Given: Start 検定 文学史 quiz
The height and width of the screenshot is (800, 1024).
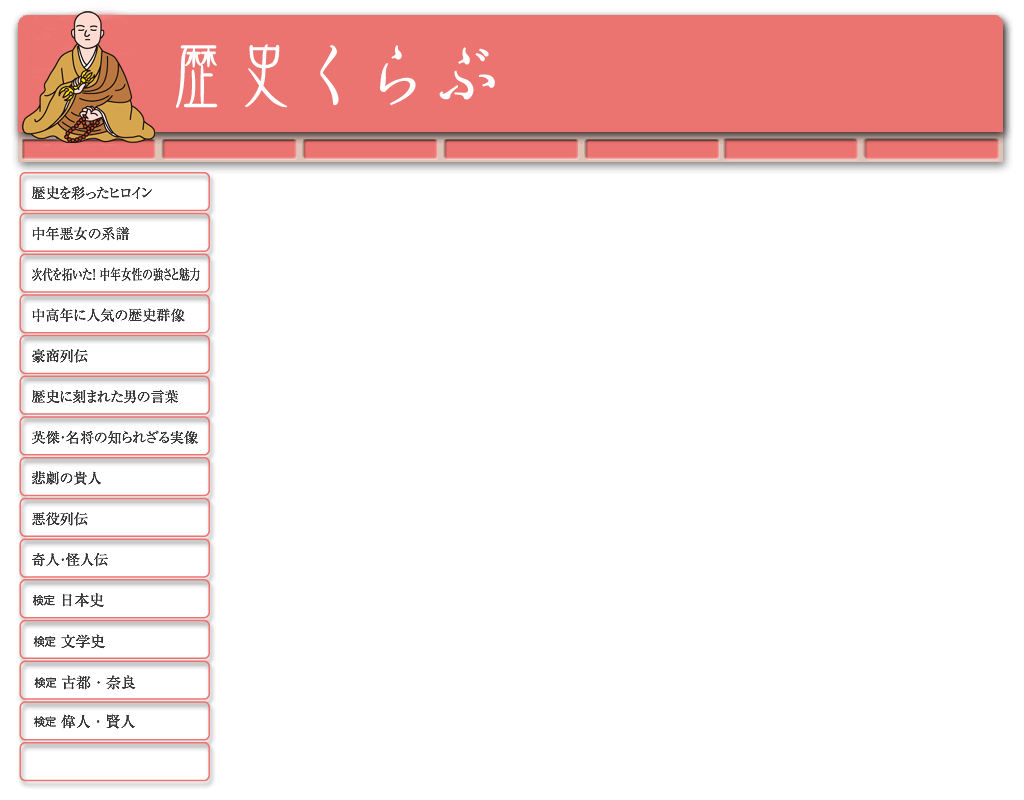Looking at the screenshot, I should 115,641.
